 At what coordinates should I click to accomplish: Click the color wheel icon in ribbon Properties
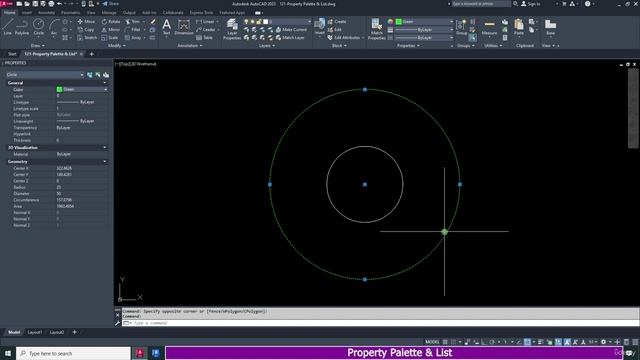pos(390,22)
